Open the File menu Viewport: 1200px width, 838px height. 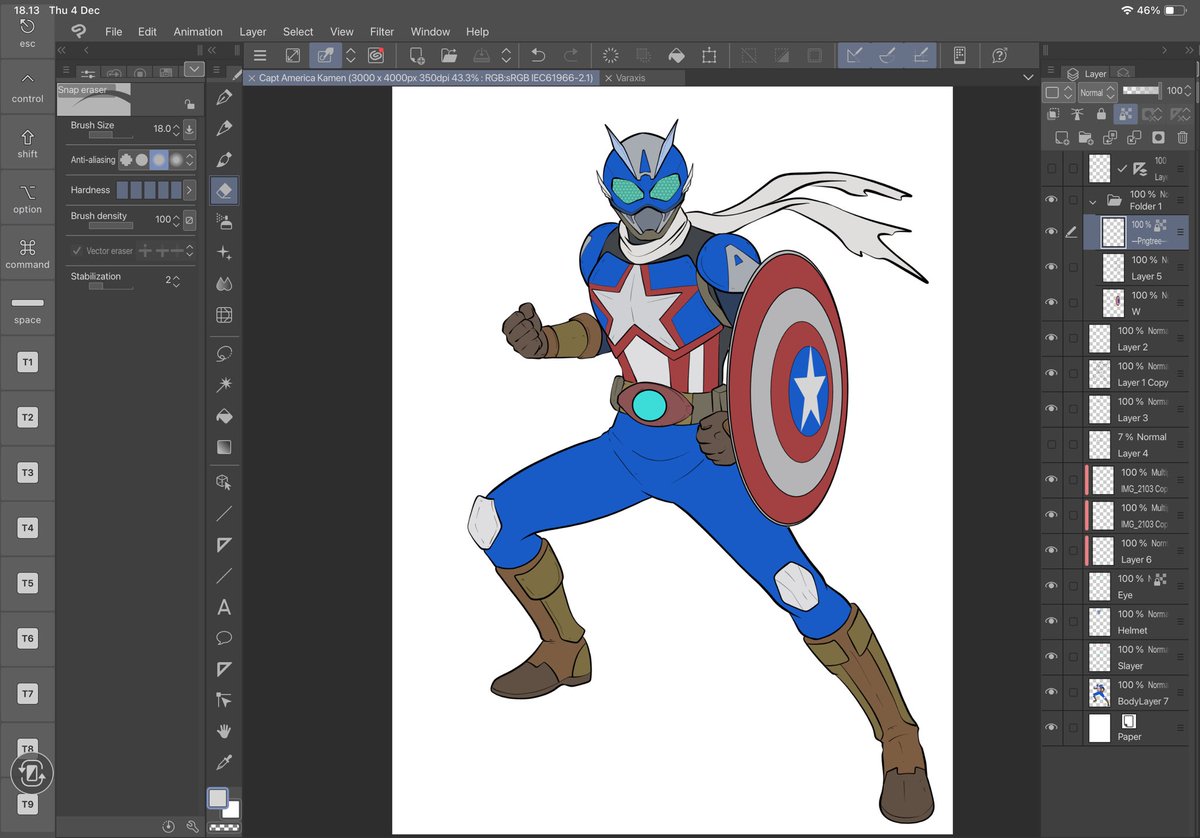(114, 32)
